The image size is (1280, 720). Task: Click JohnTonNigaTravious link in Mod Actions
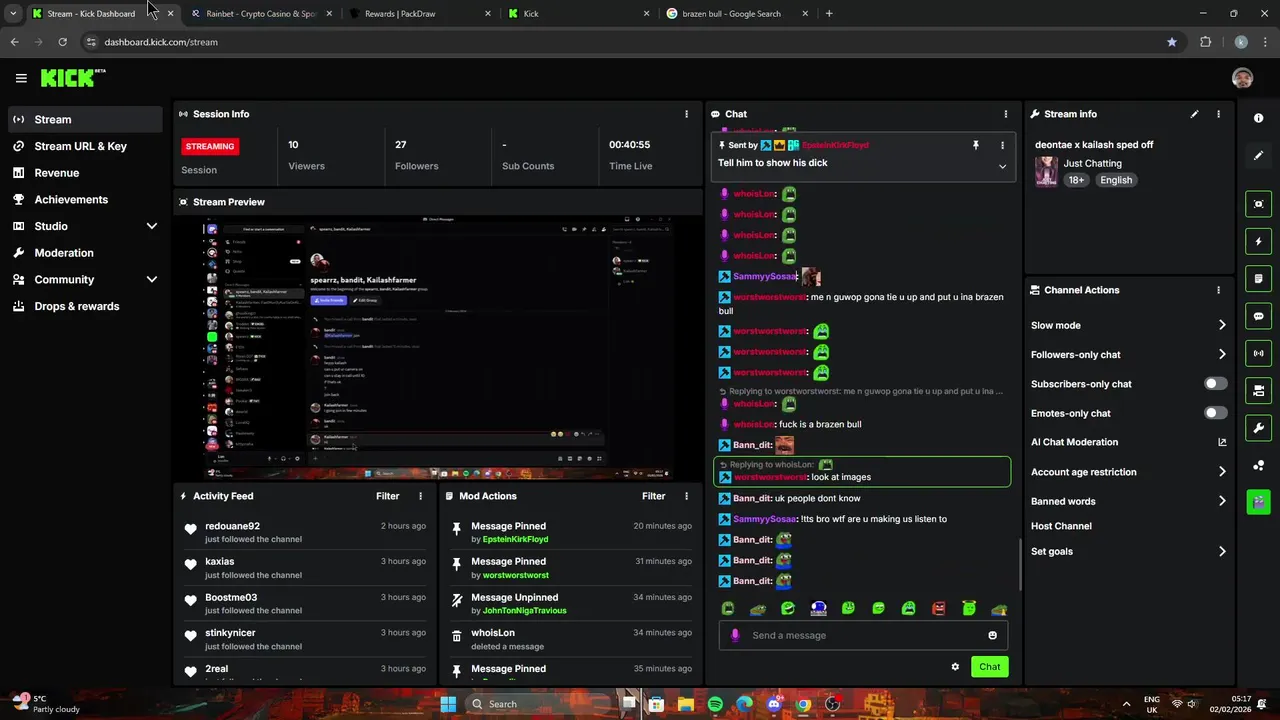pyautogui.click(x=524, y=611)
